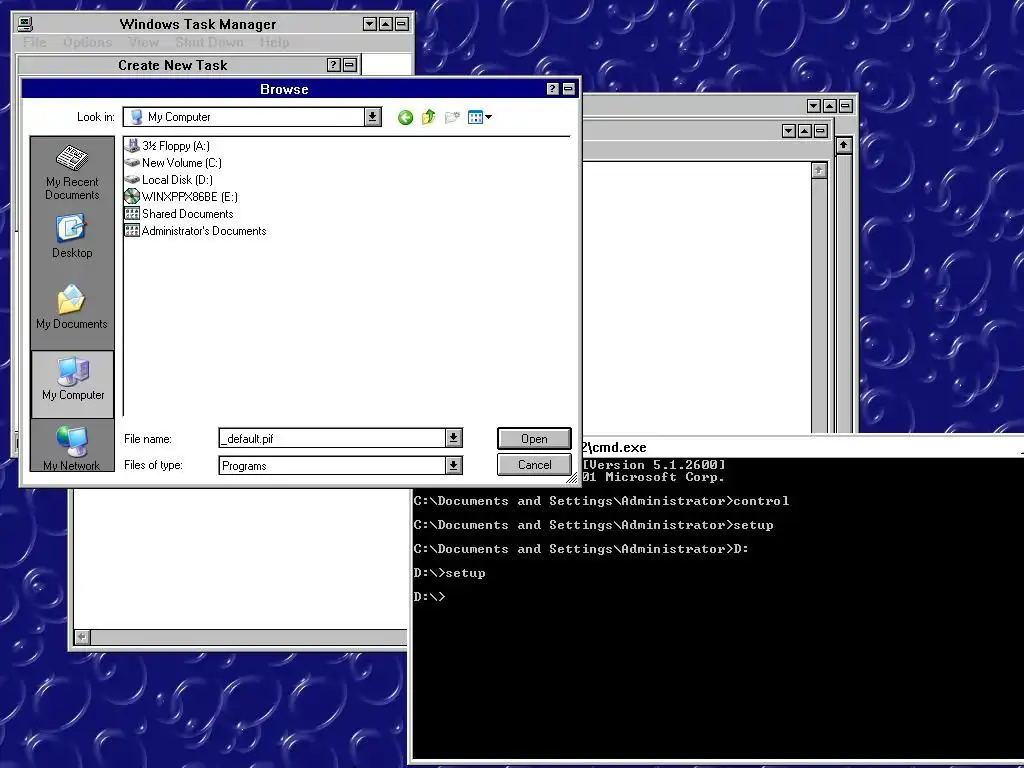The height and width of the screenshot is (768, 1024).
Task: Select Local Disk (D:) drive
Action: (168, 180)
